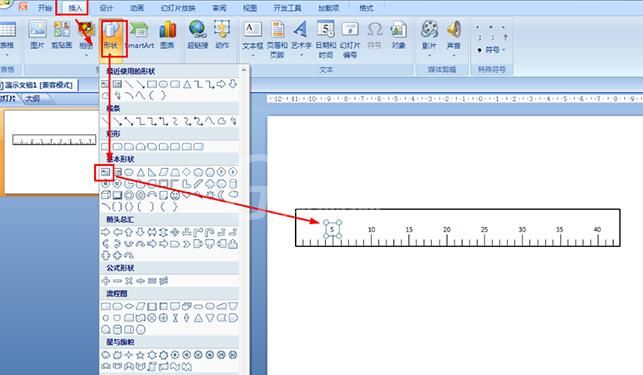643x375 pixels.
Task: Expand the 艺术字 WordArt dropdown
Action: 301,55
